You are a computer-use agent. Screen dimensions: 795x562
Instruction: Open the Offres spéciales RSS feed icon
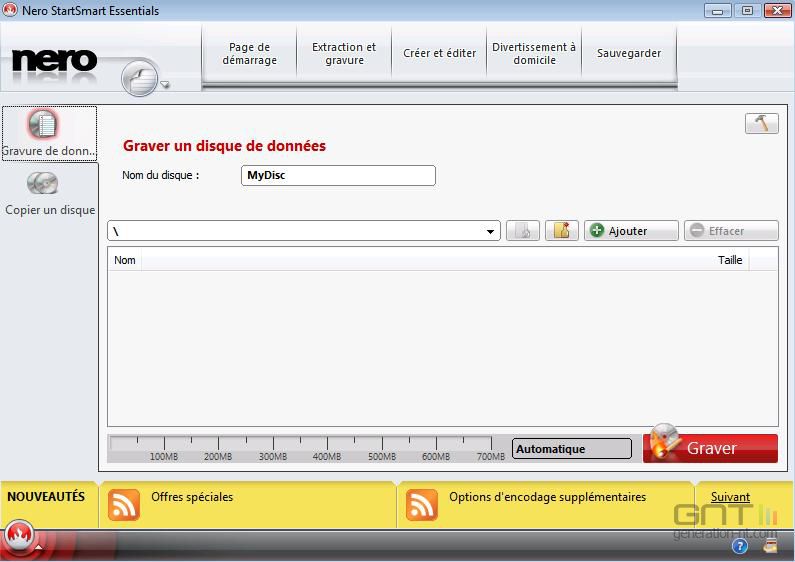pyautogui.click(x=124, y=505)
